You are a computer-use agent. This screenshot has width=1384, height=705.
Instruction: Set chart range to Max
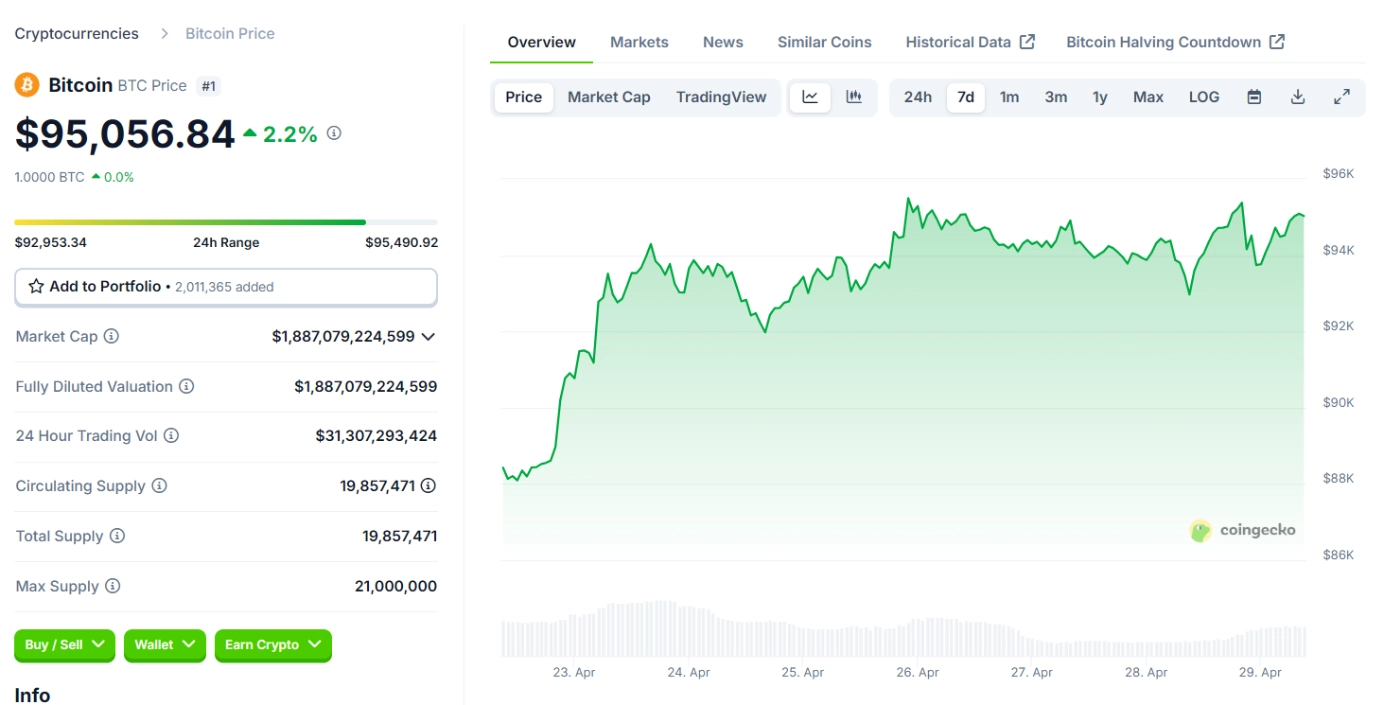pyautogui.click(x=1148, y=97)
